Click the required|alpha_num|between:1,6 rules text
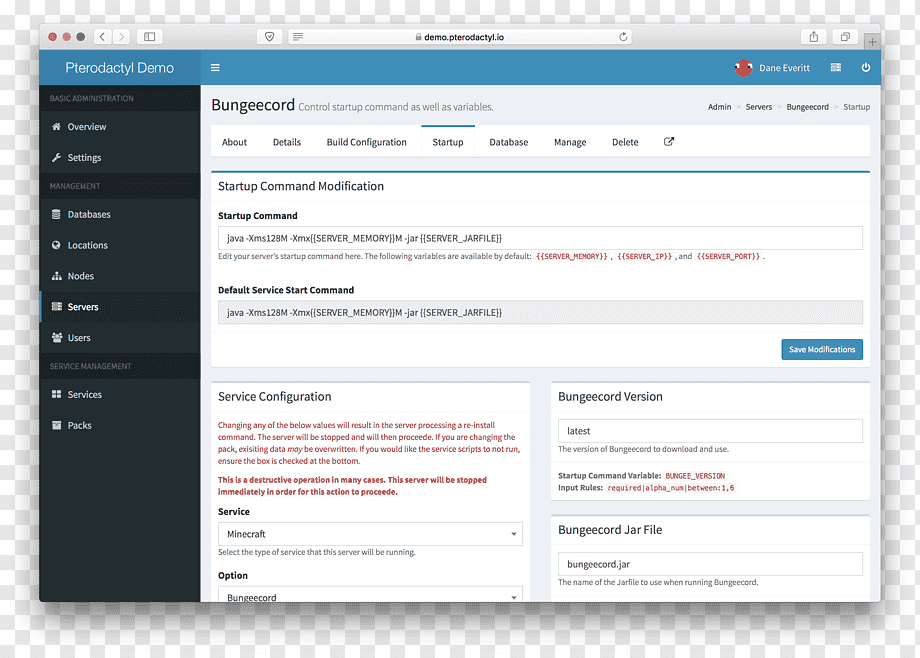This screenshot has height=658, width=920. click(671, 488)
